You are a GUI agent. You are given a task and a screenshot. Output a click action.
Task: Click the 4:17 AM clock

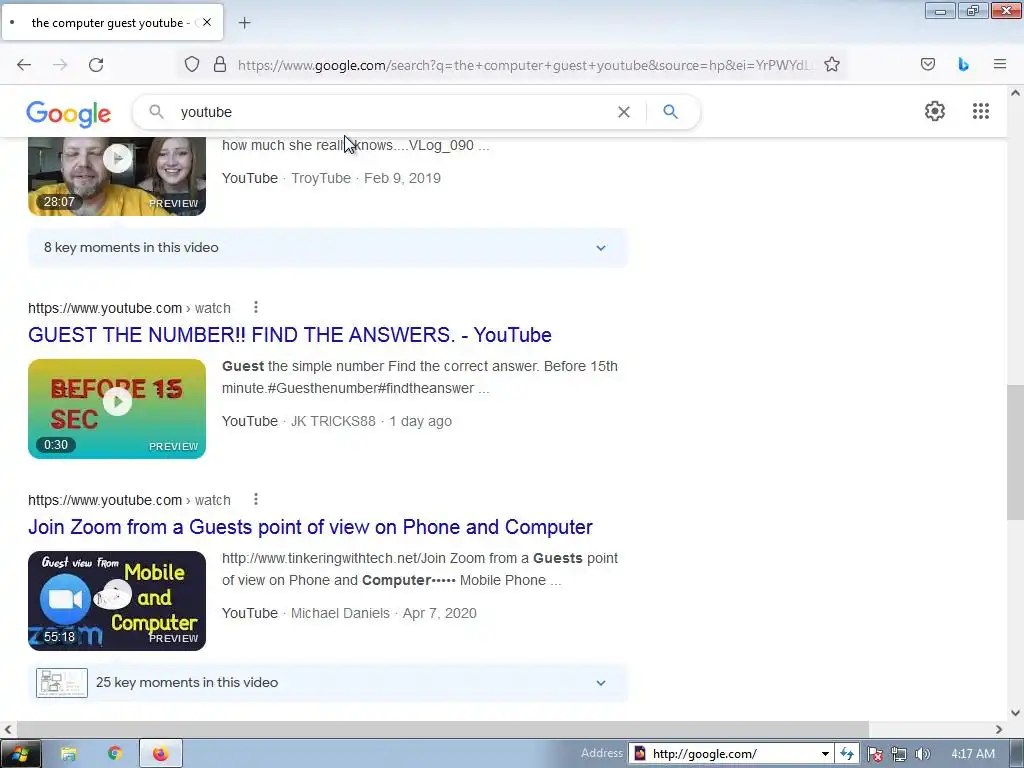click(973, 754)
